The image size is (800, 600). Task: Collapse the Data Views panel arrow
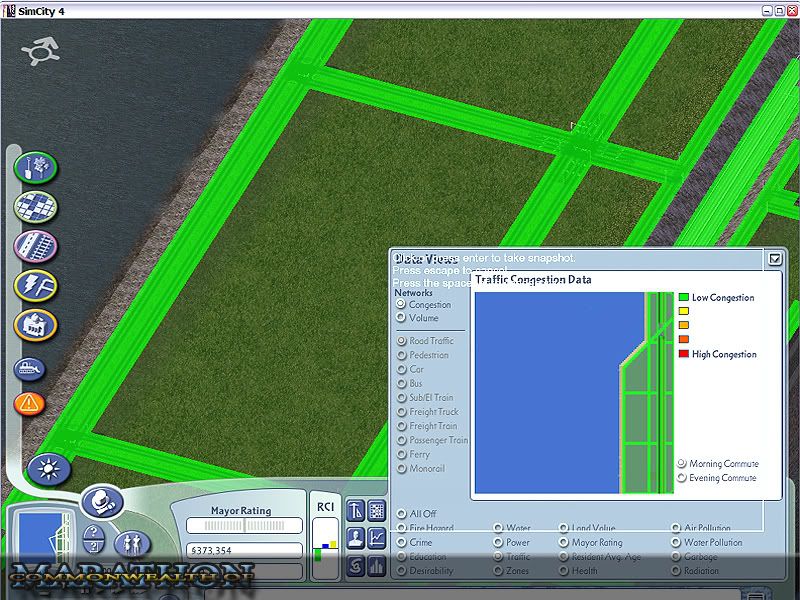point(775,258)
